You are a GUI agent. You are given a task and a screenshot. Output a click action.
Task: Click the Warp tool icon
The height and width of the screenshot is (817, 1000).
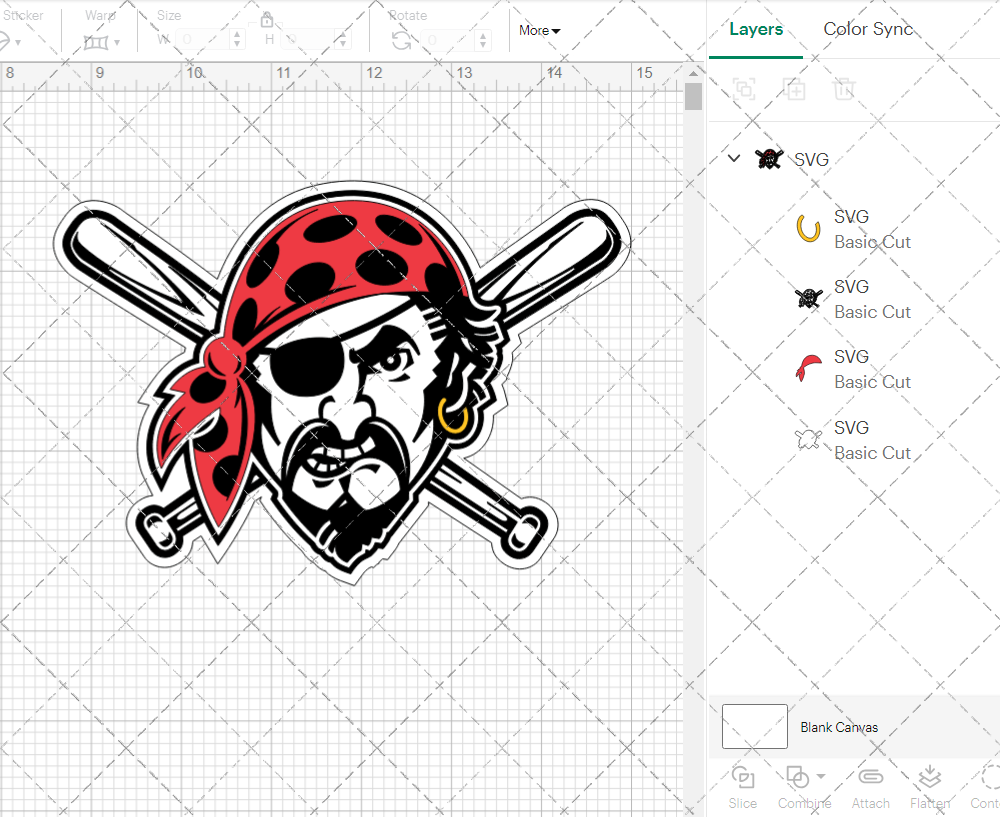coord(96,42)
